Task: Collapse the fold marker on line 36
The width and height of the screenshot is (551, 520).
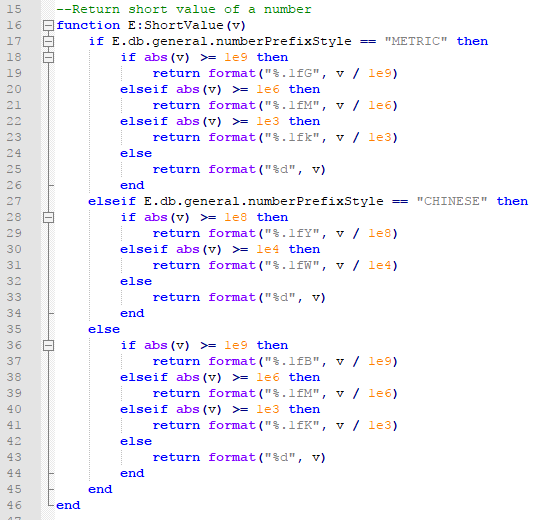Action: coord(48,345)
